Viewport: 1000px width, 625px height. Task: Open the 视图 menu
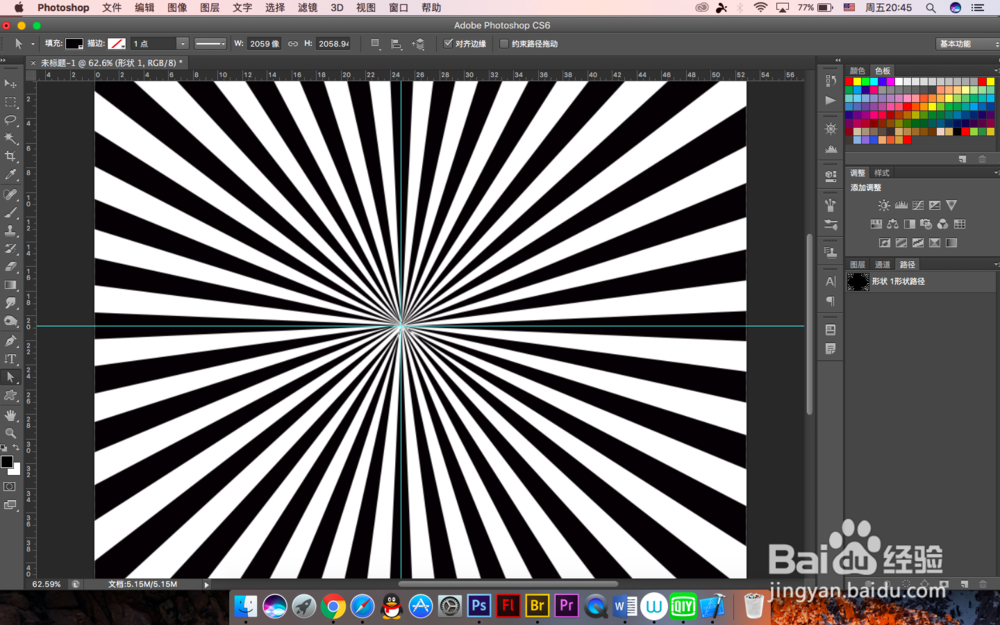click(365, 8)
